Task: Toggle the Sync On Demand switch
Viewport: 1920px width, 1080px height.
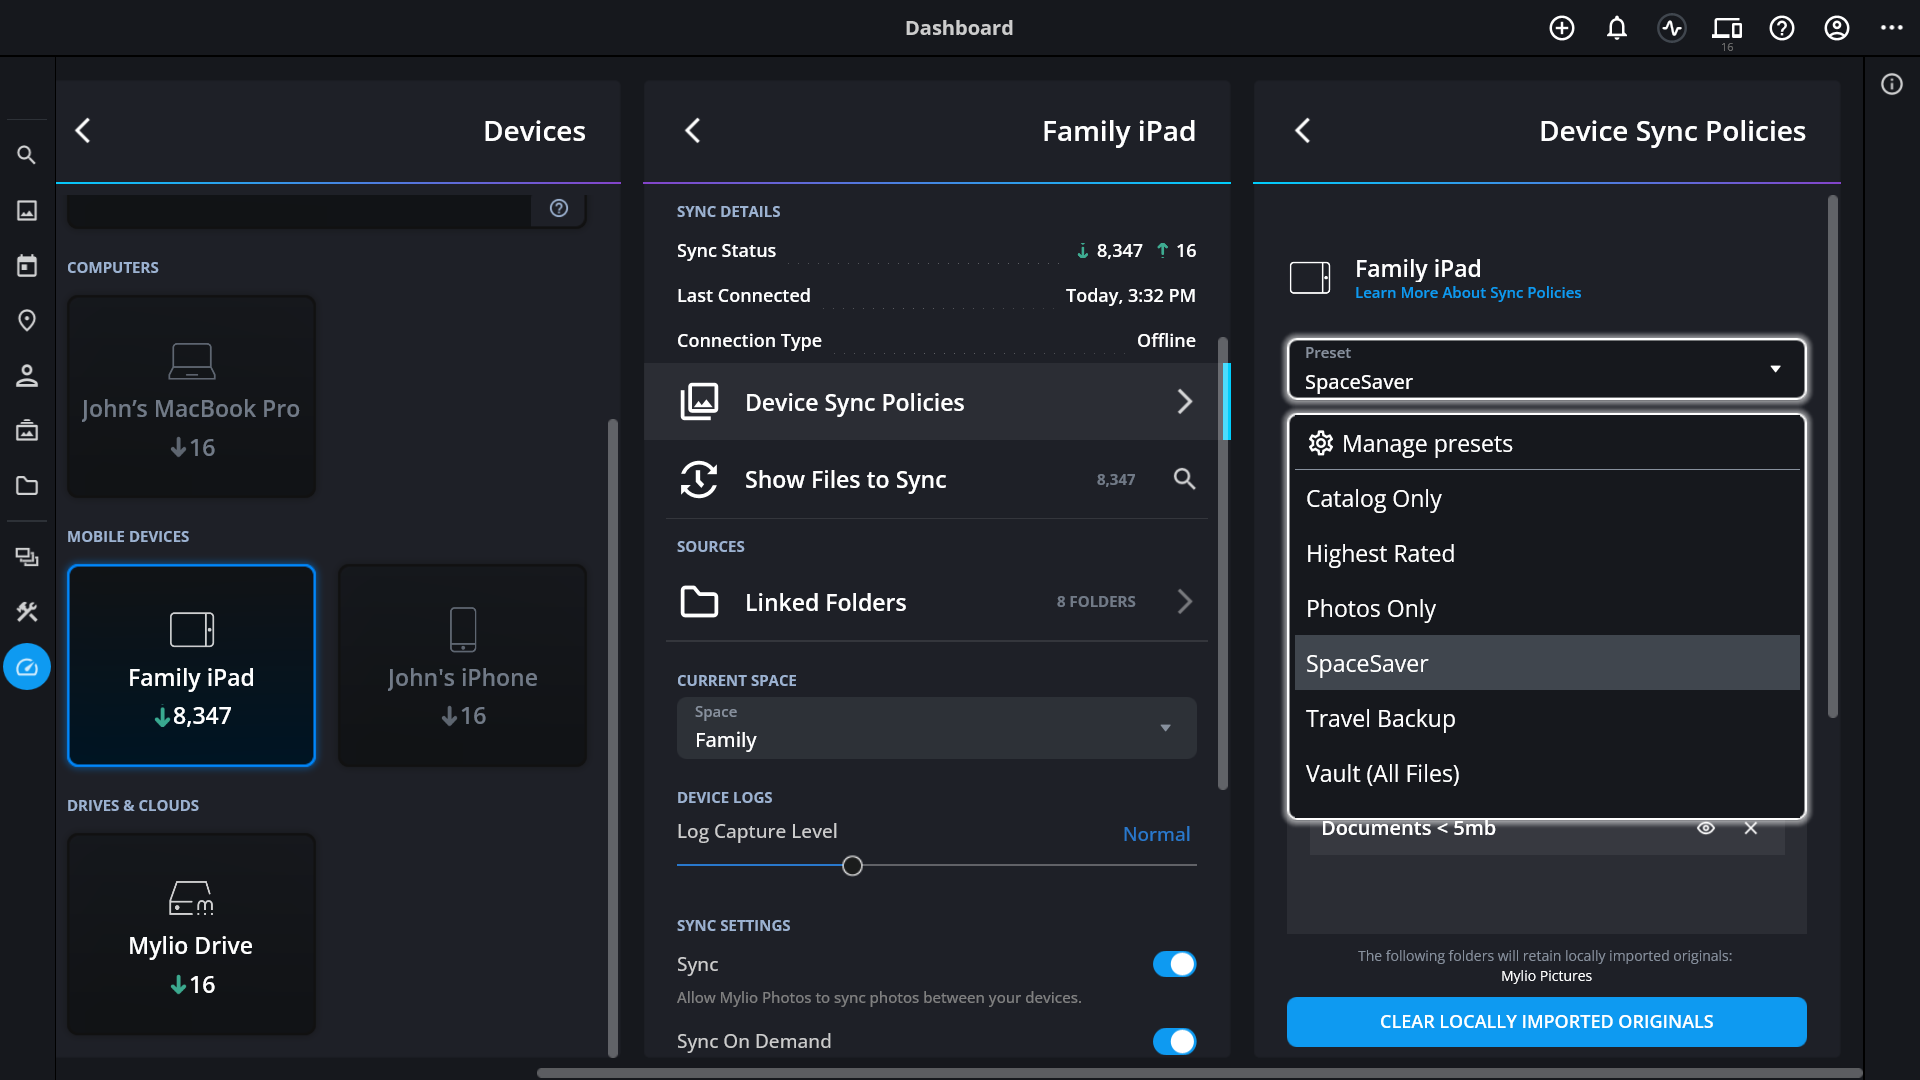Action: click(x=1174, y=1041)
